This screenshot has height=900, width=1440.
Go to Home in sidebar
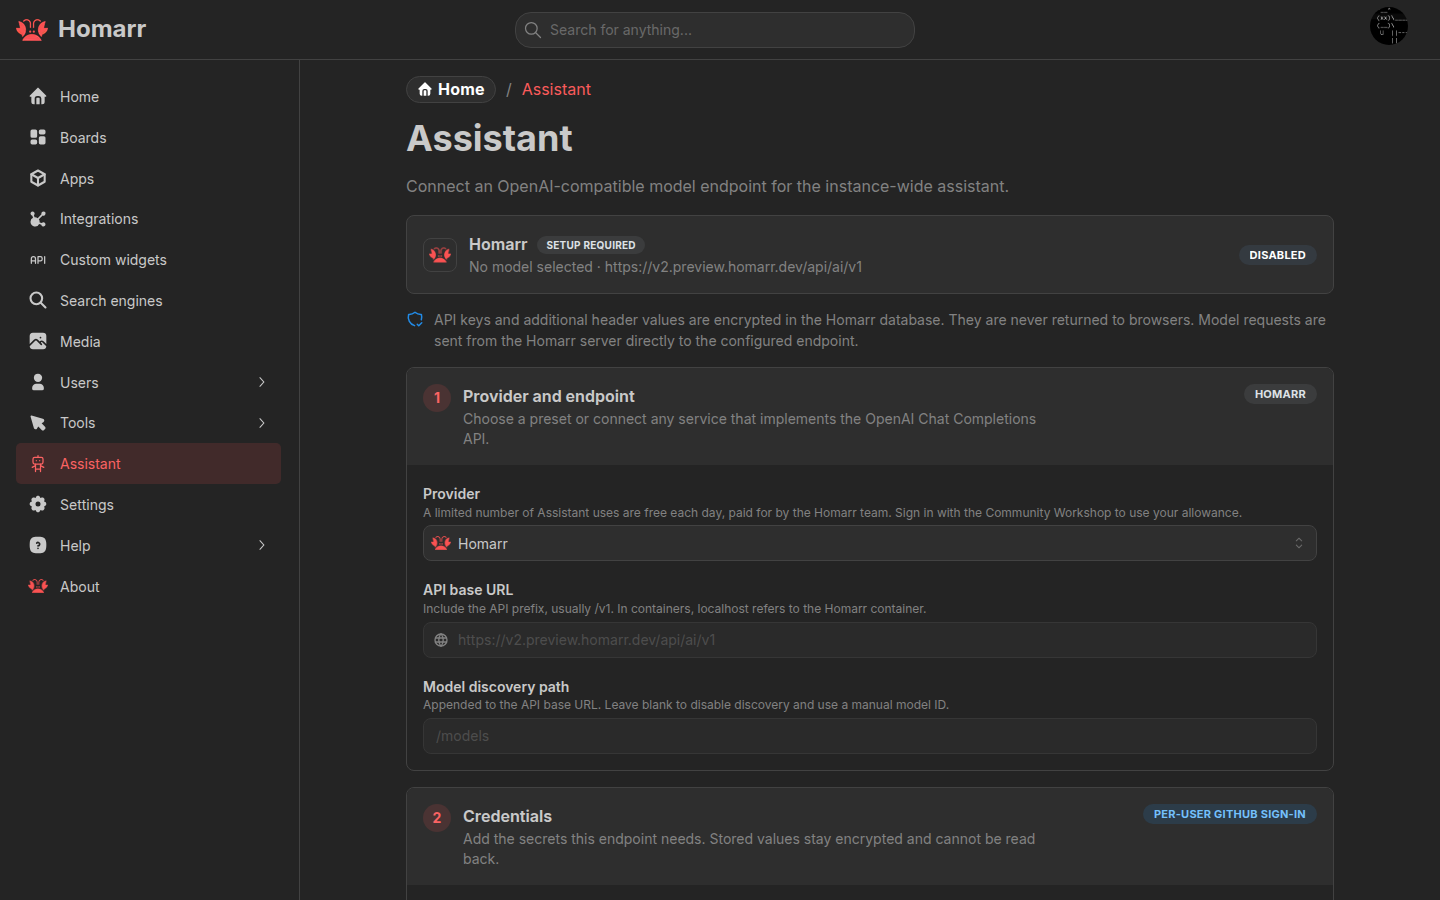(x=148, y=97)
